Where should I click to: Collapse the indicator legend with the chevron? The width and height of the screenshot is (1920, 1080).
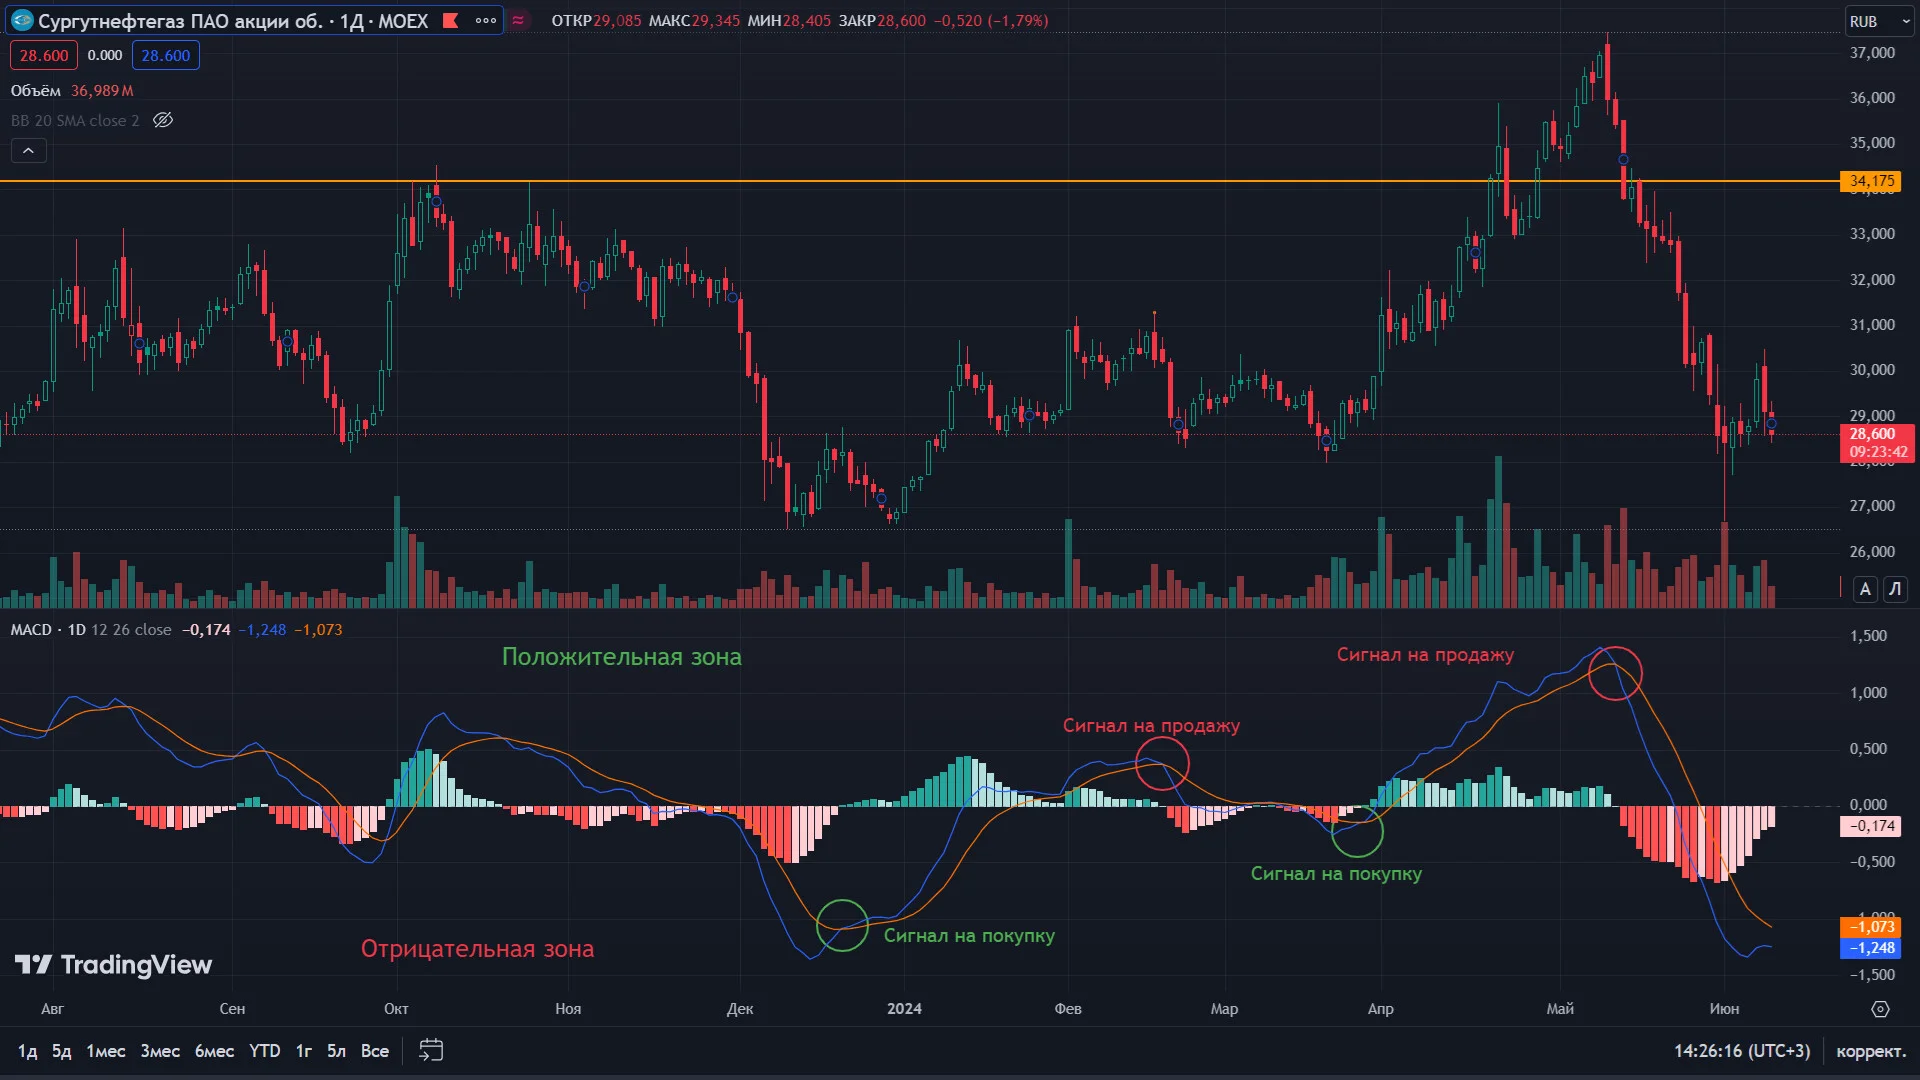pyautogui.click(x=29, y=150)
